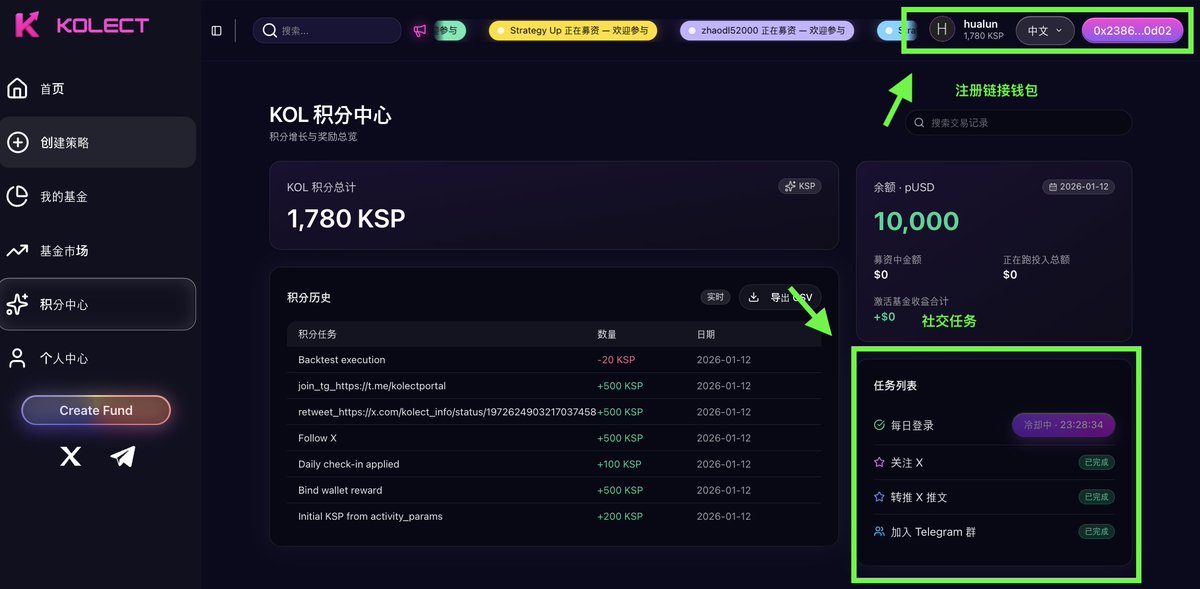Open the 首页 home sidebar item

[98, 89]
